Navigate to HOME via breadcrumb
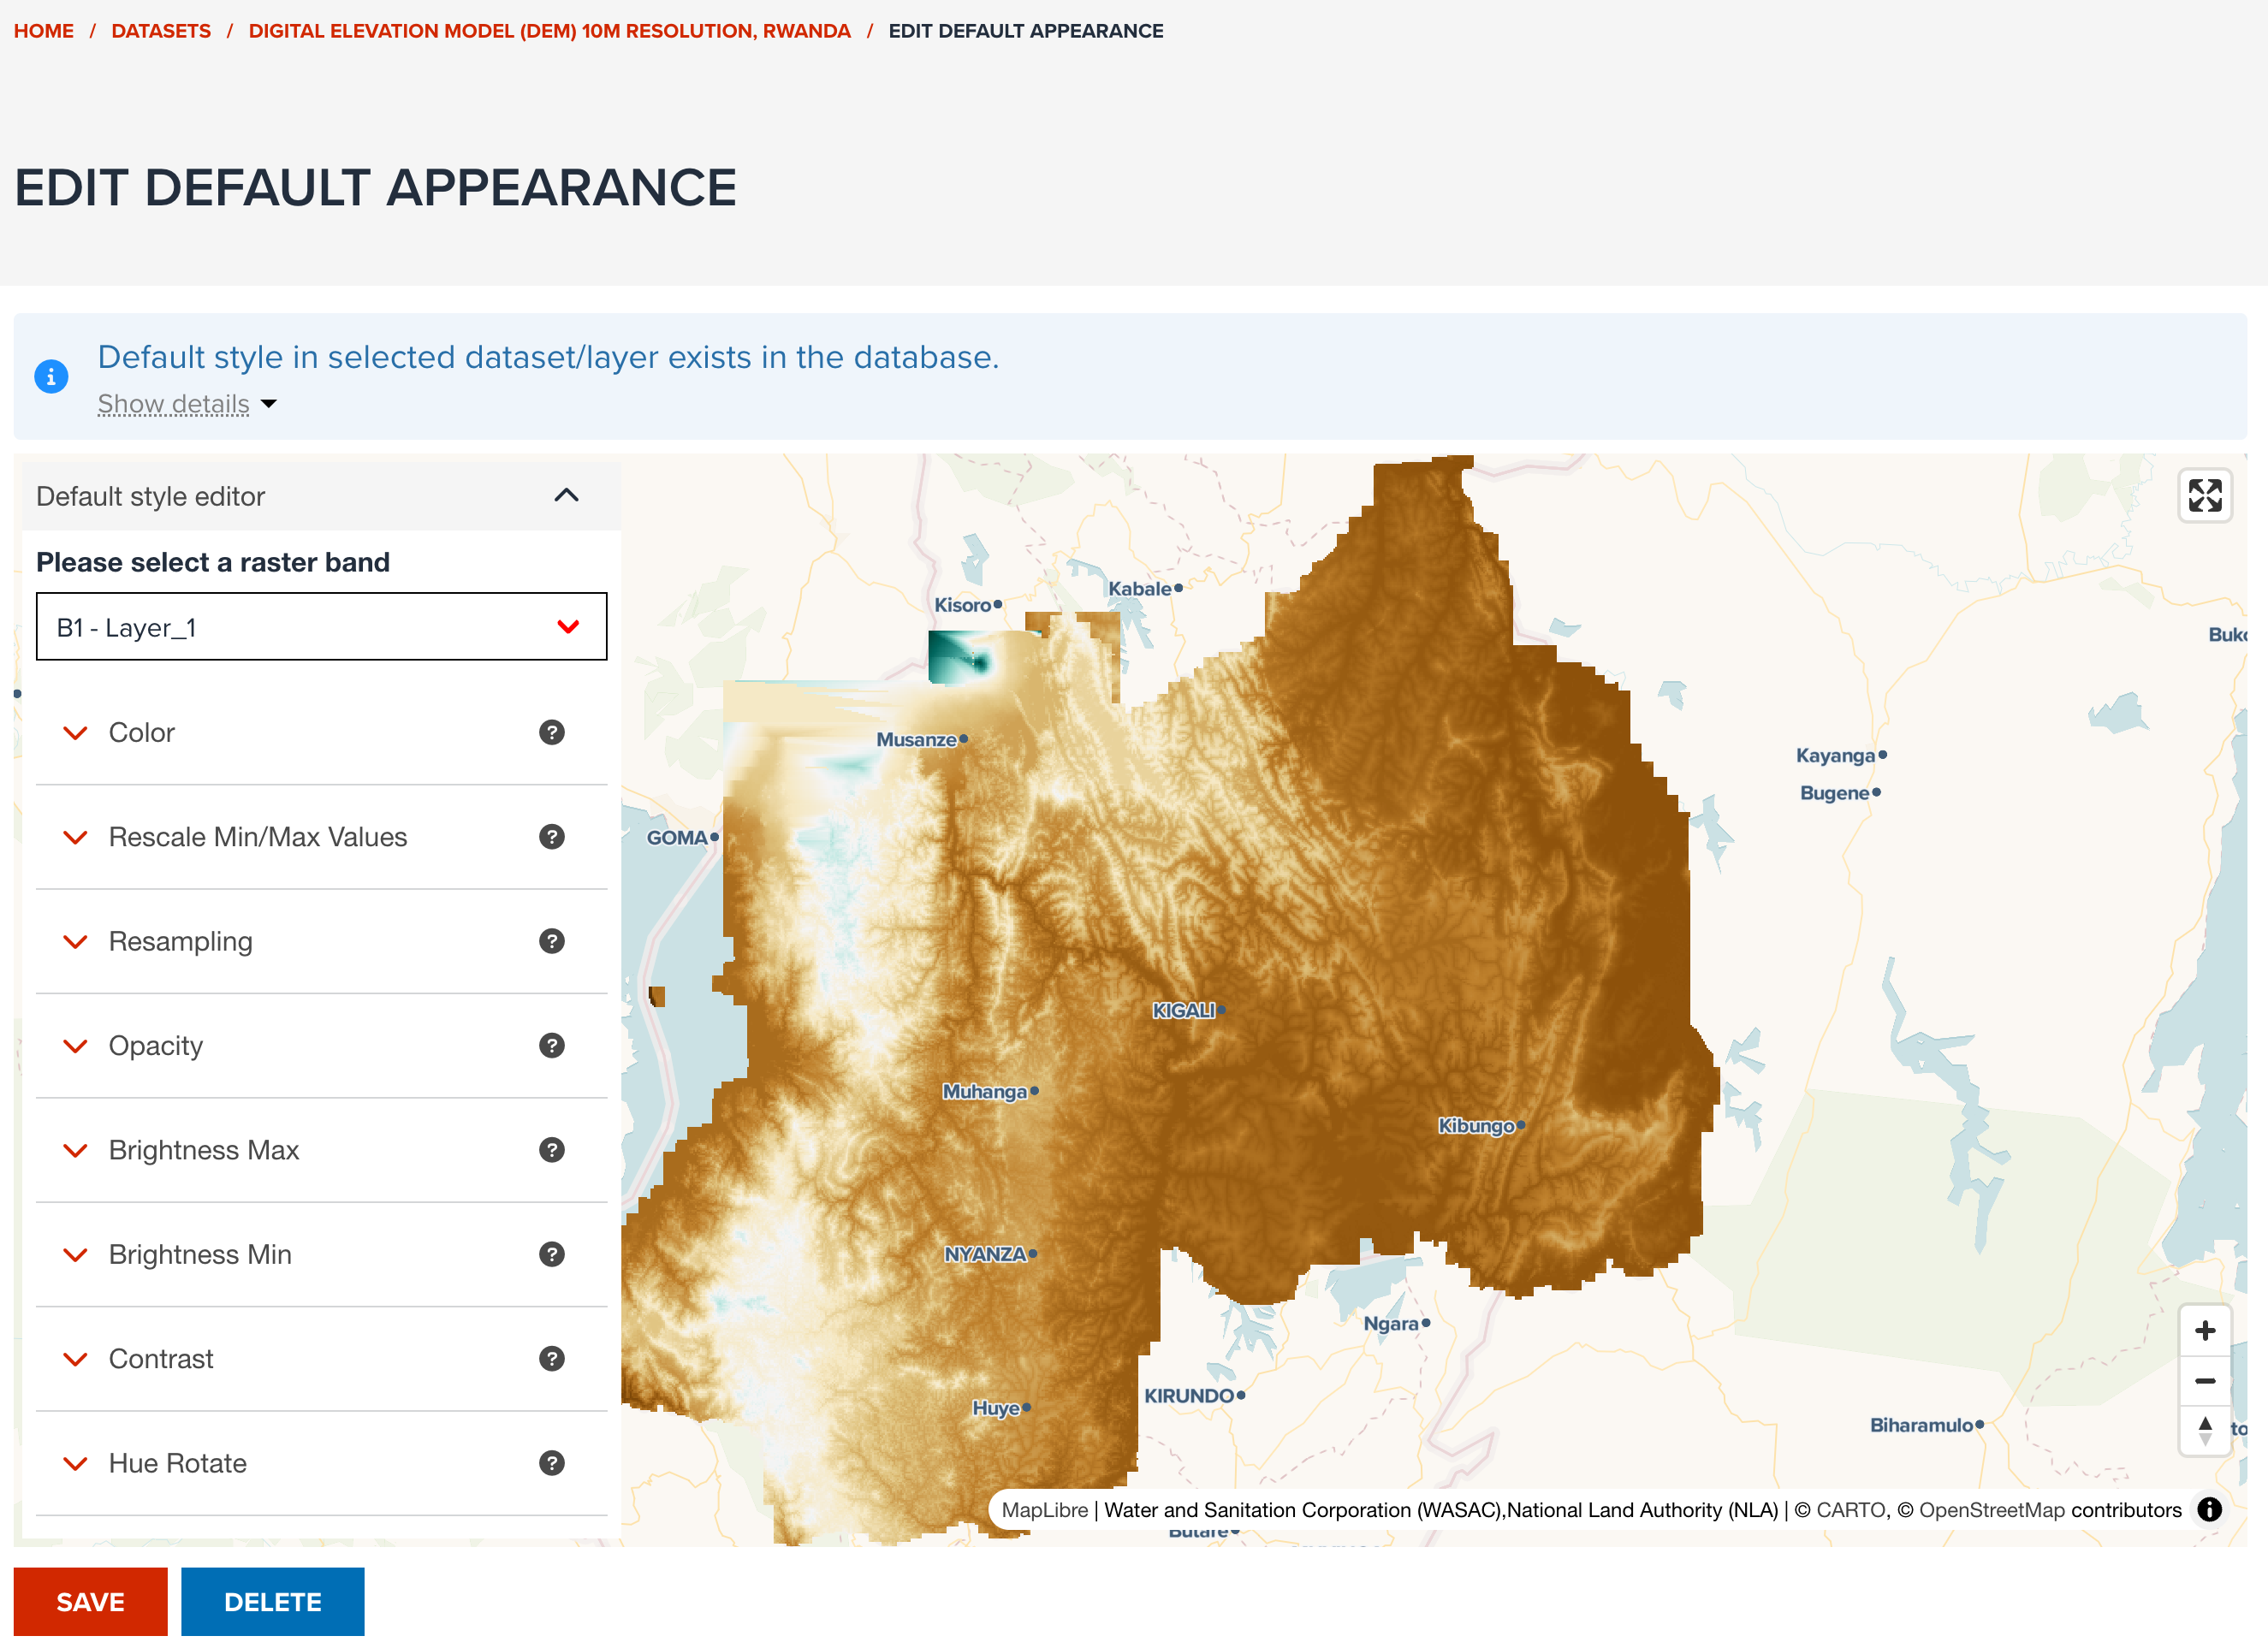The image size is (2268, 1642). pyautogui.click(x=43, y=31)
